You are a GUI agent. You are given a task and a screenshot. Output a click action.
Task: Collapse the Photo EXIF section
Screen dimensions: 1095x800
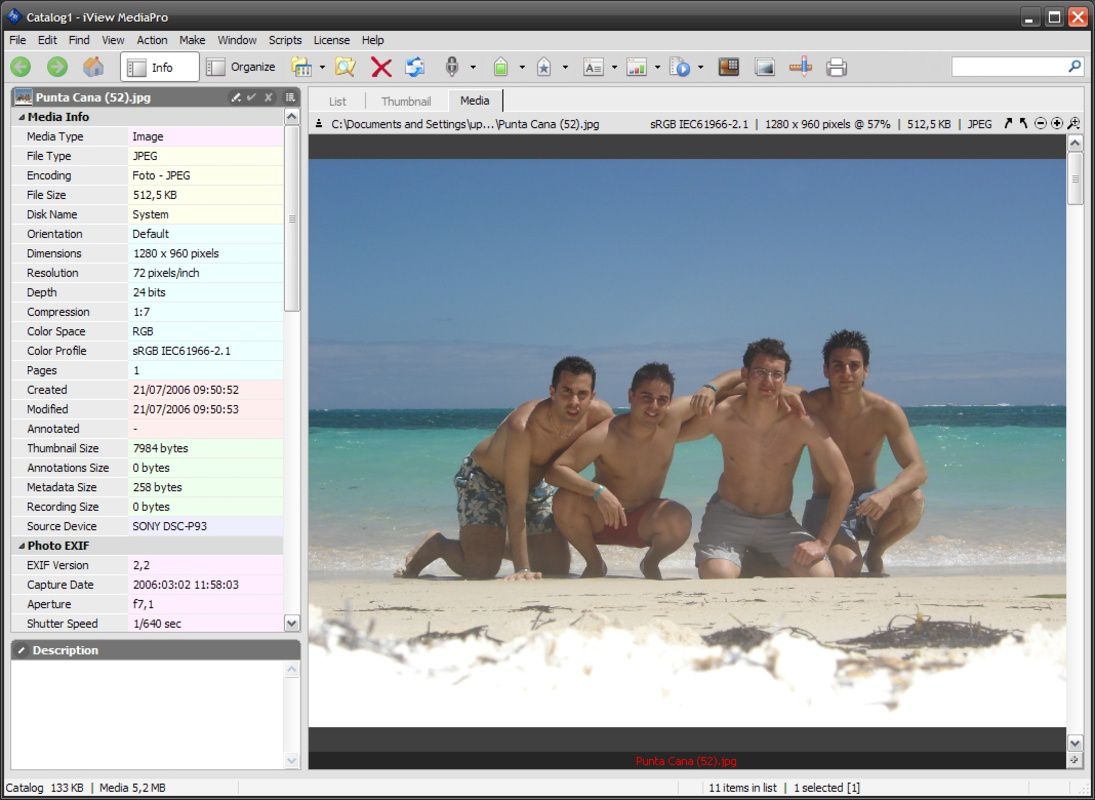22,546
